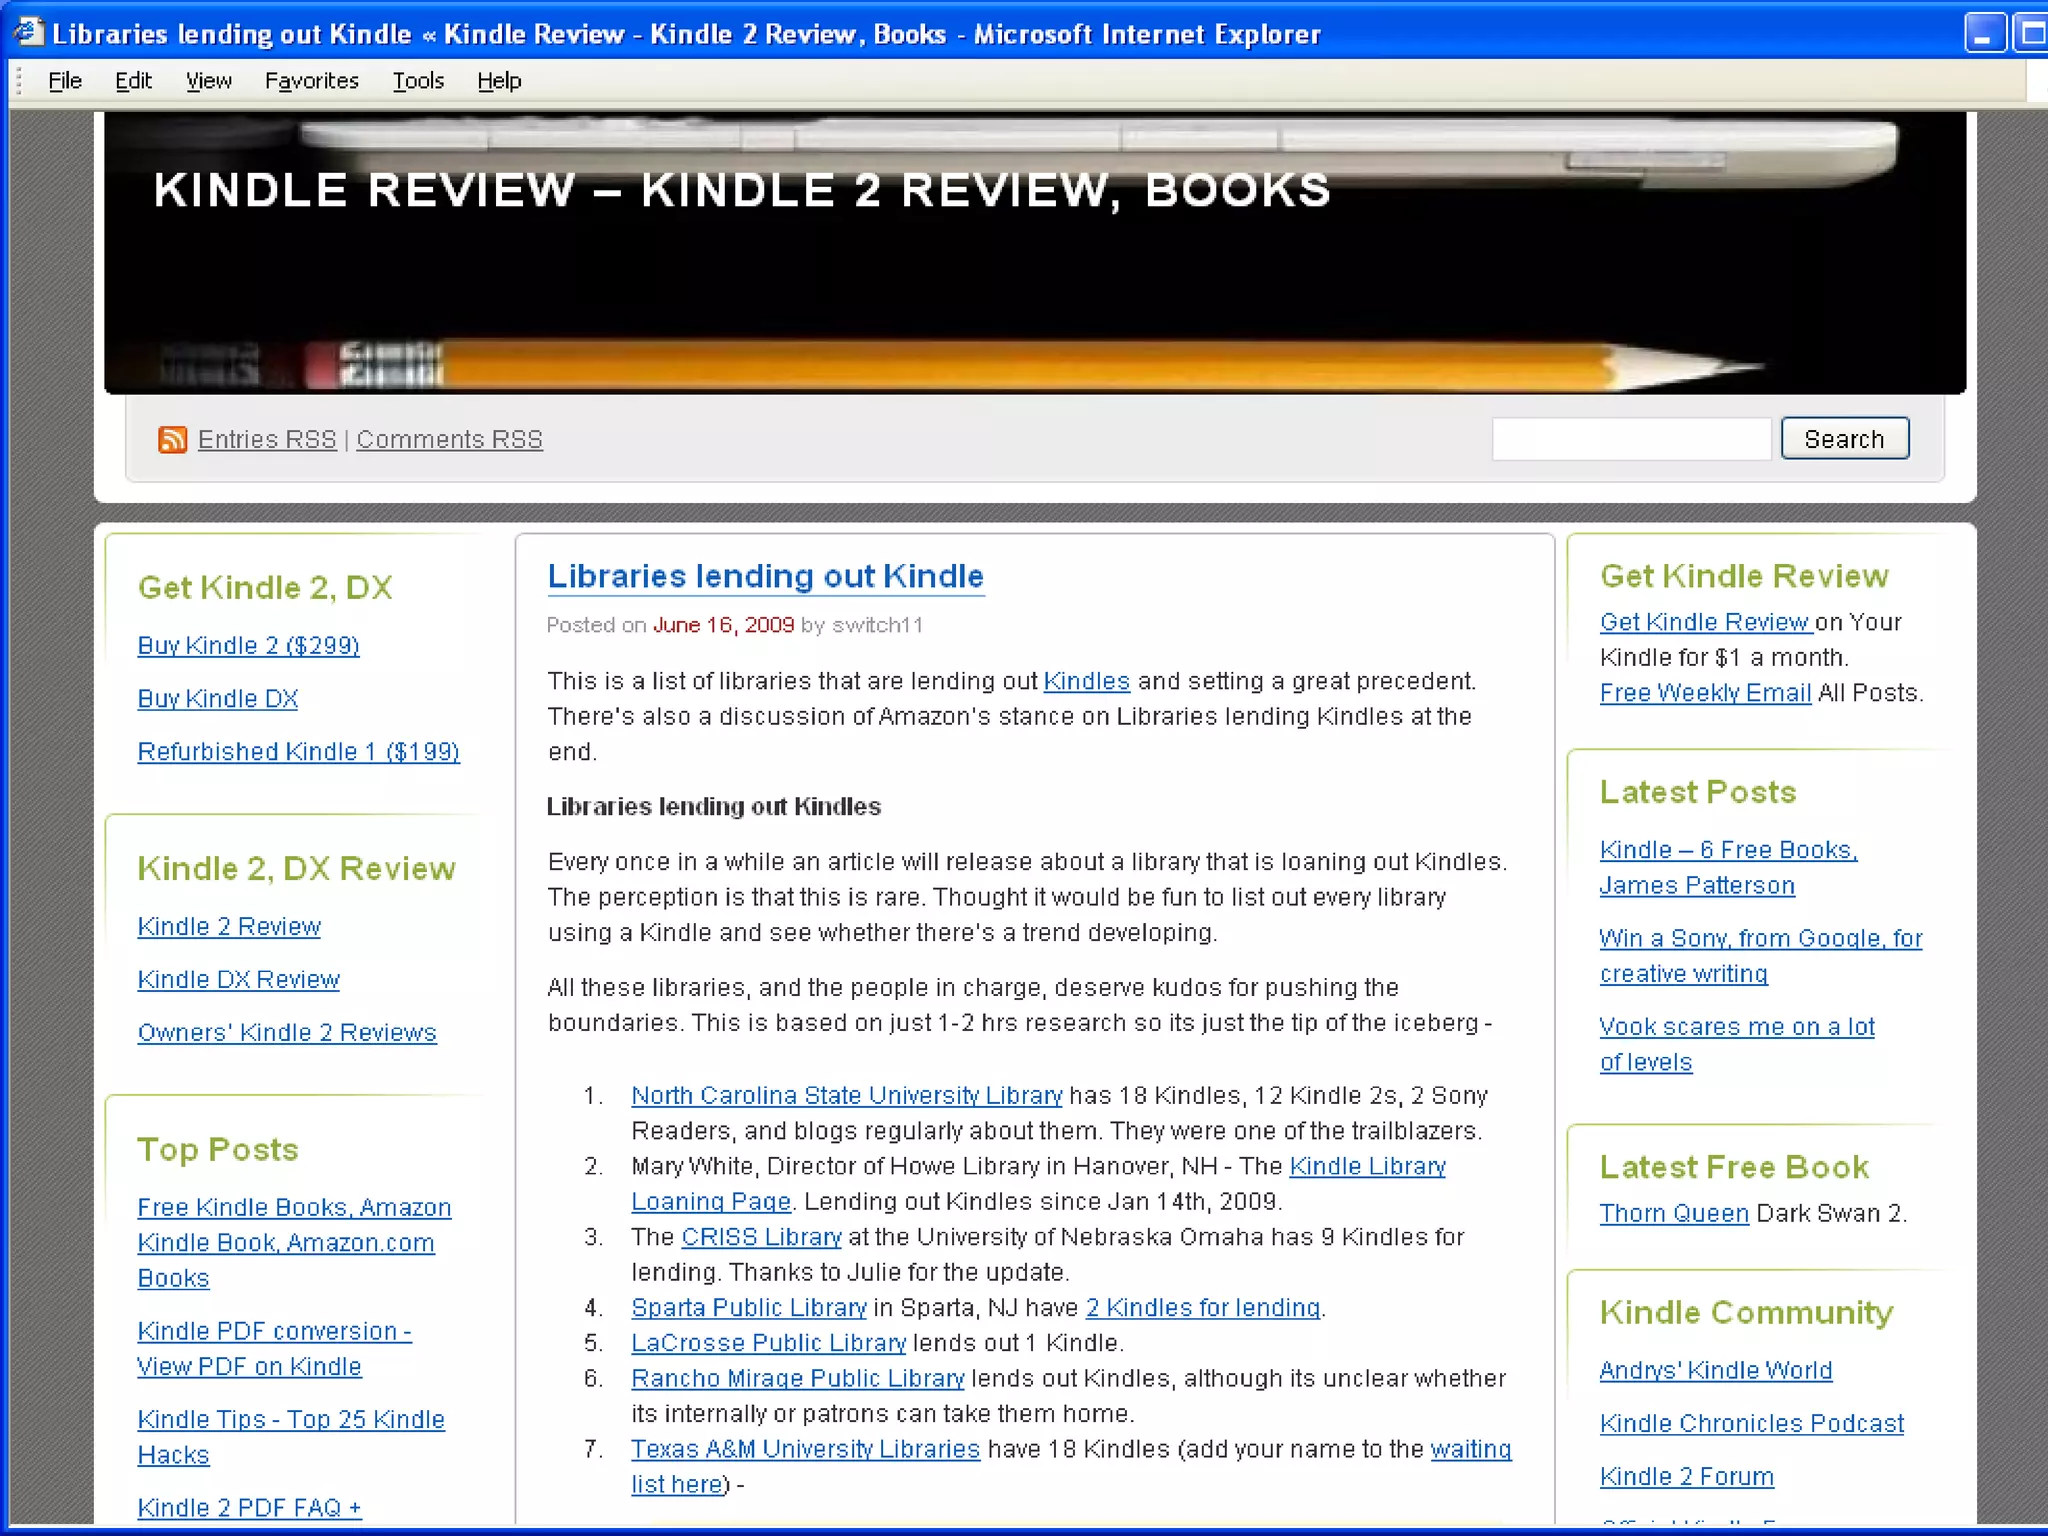Click the Internet Explorer title bar icon
Screen dimensions: 2048x1536
pos(28,32)
